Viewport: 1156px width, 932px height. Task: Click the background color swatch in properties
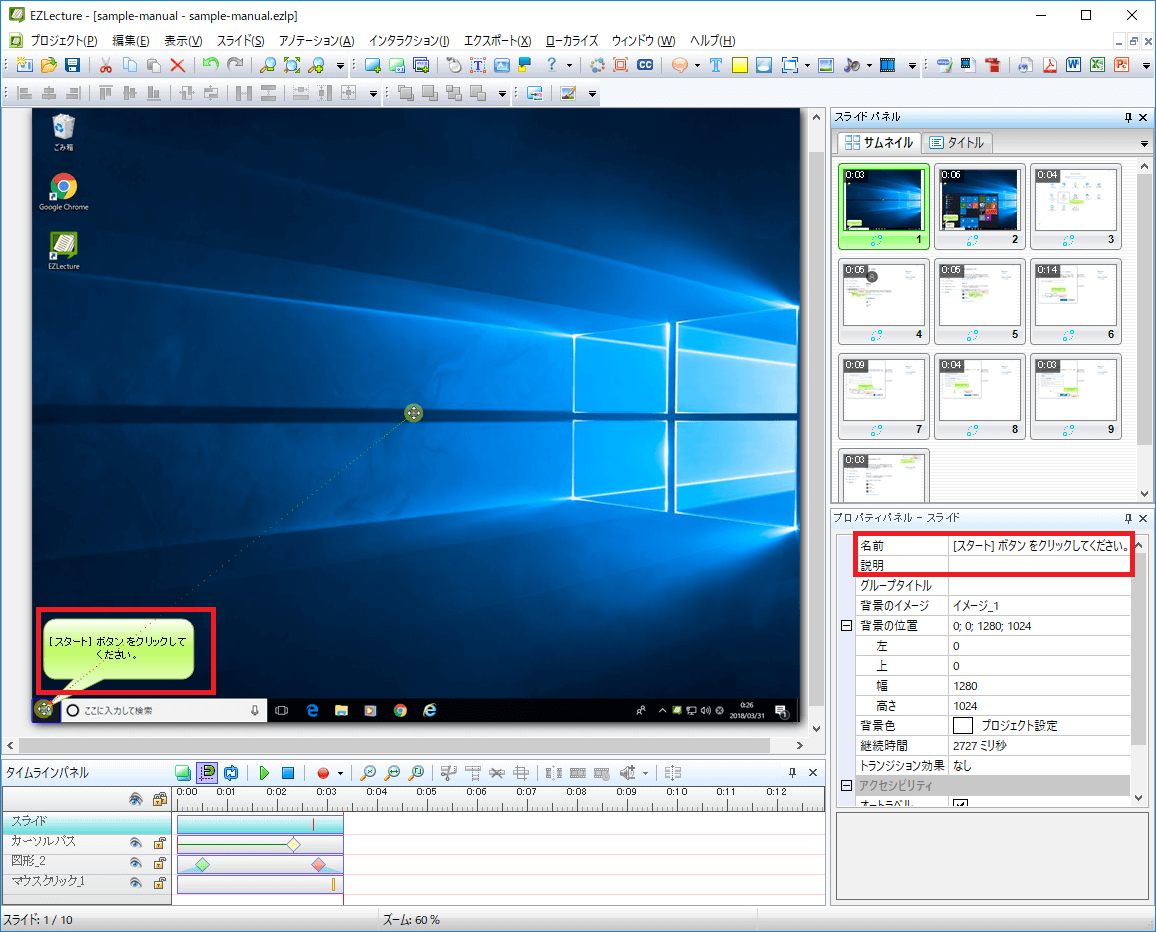click(962, 726)
